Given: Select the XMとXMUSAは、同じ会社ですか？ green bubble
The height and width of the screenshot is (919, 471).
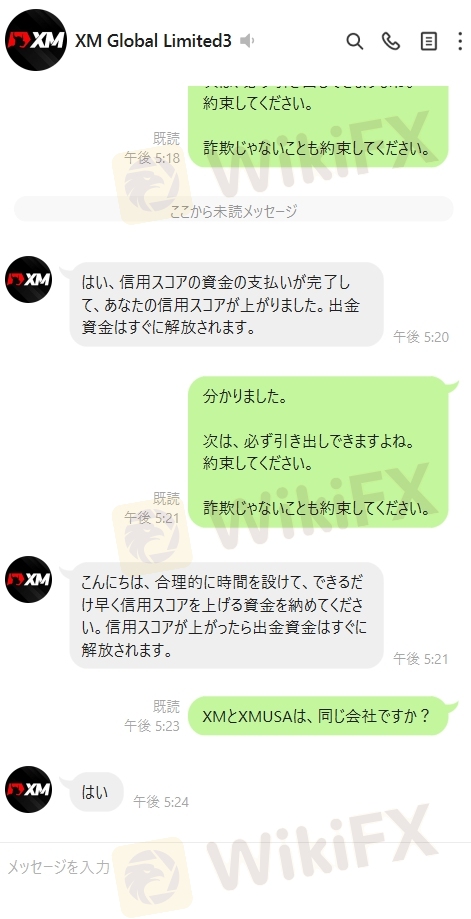Looking at the screenshot, I should (318, 716).
